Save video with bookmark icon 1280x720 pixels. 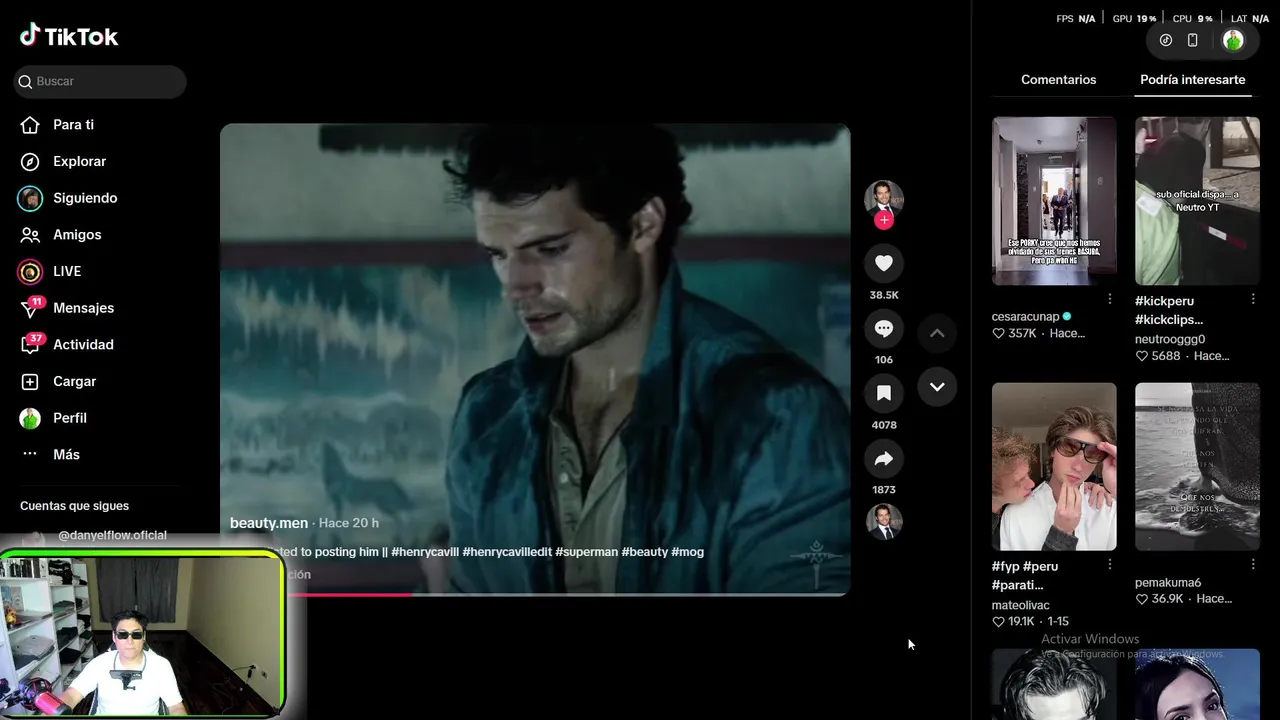pyautogui.click(x=884, y=393)
